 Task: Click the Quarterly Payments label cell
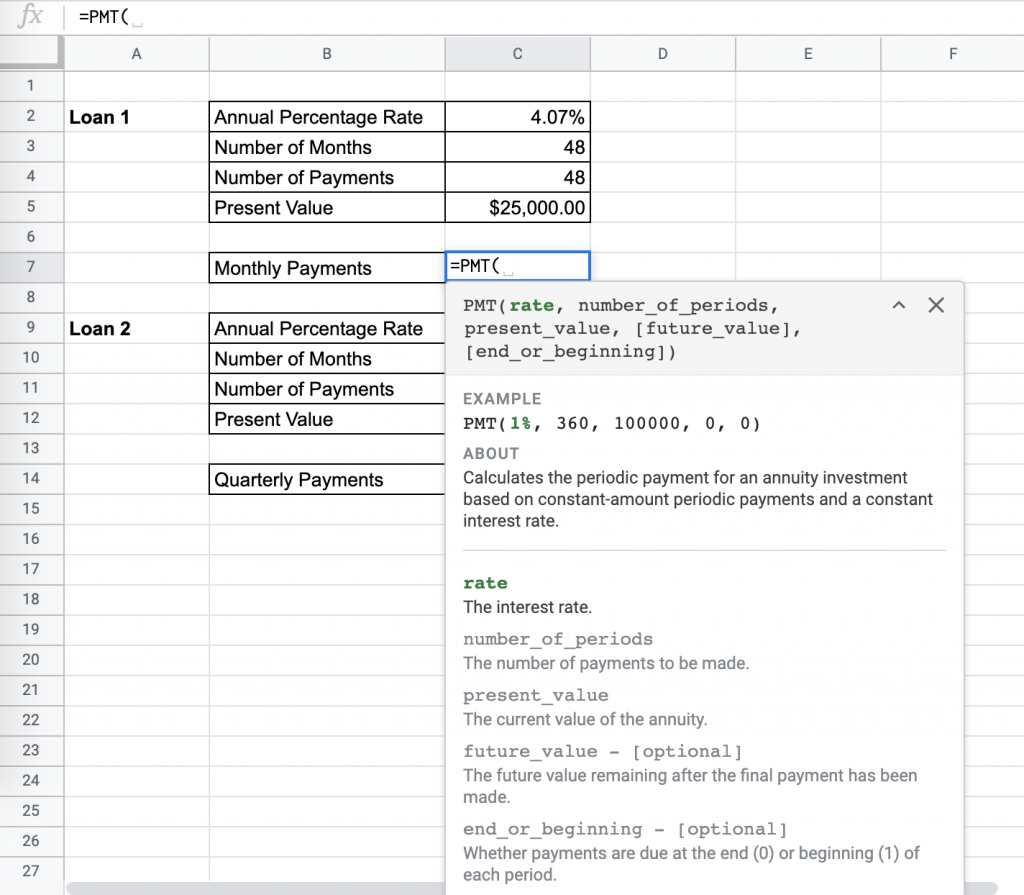[x=326, y=480]
